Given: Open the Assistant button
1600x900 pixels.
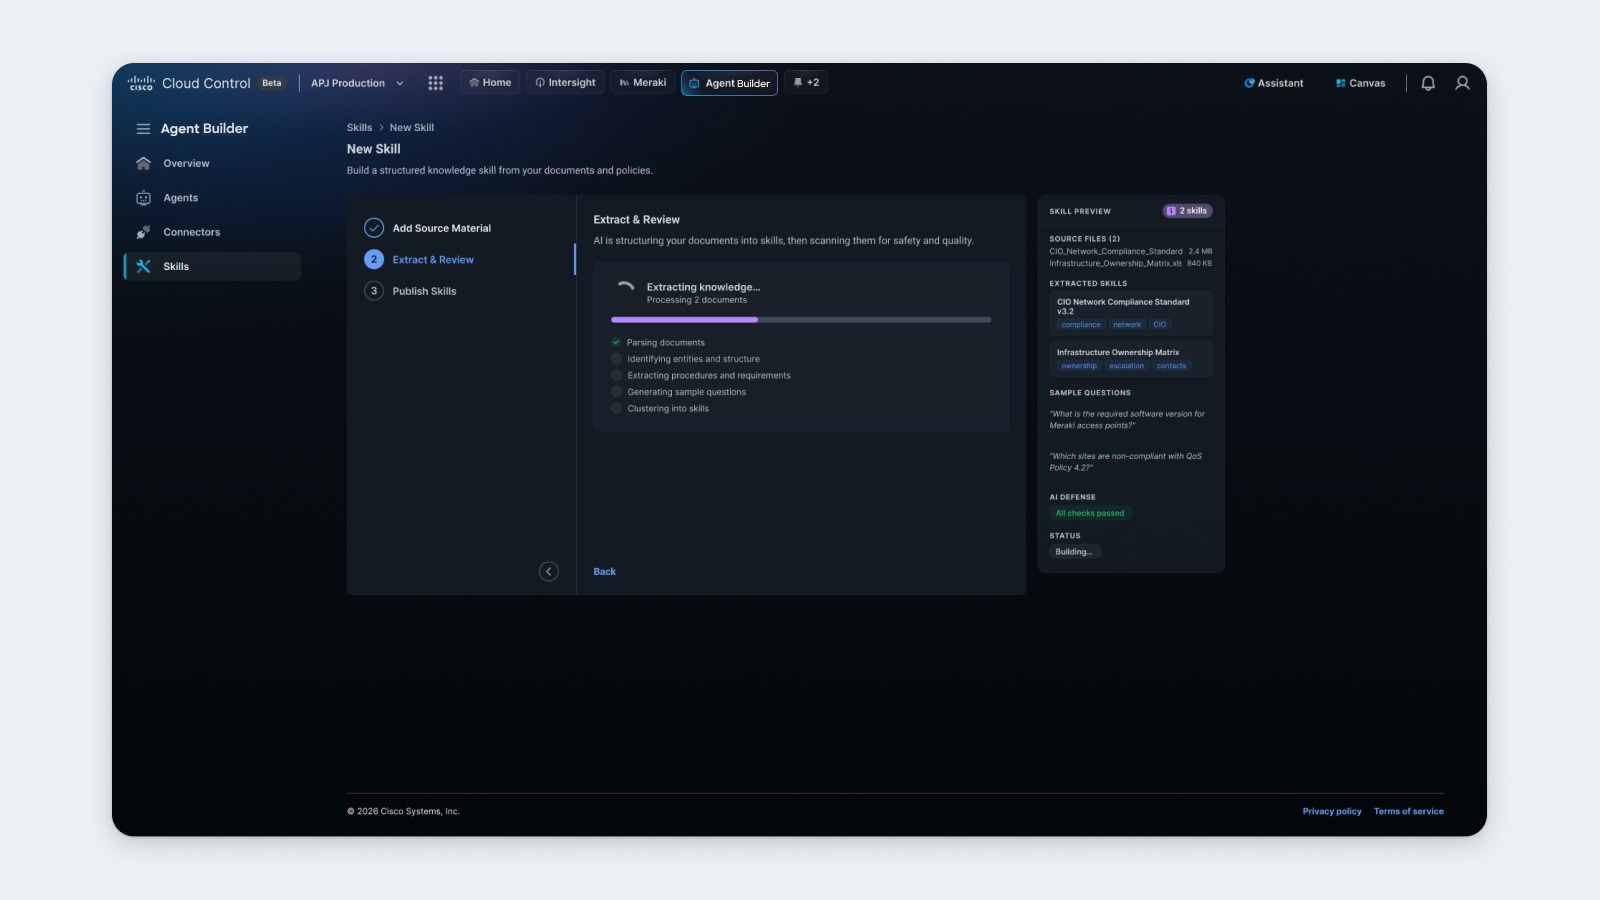Looking at the screenshot, I should point(1274,83).
